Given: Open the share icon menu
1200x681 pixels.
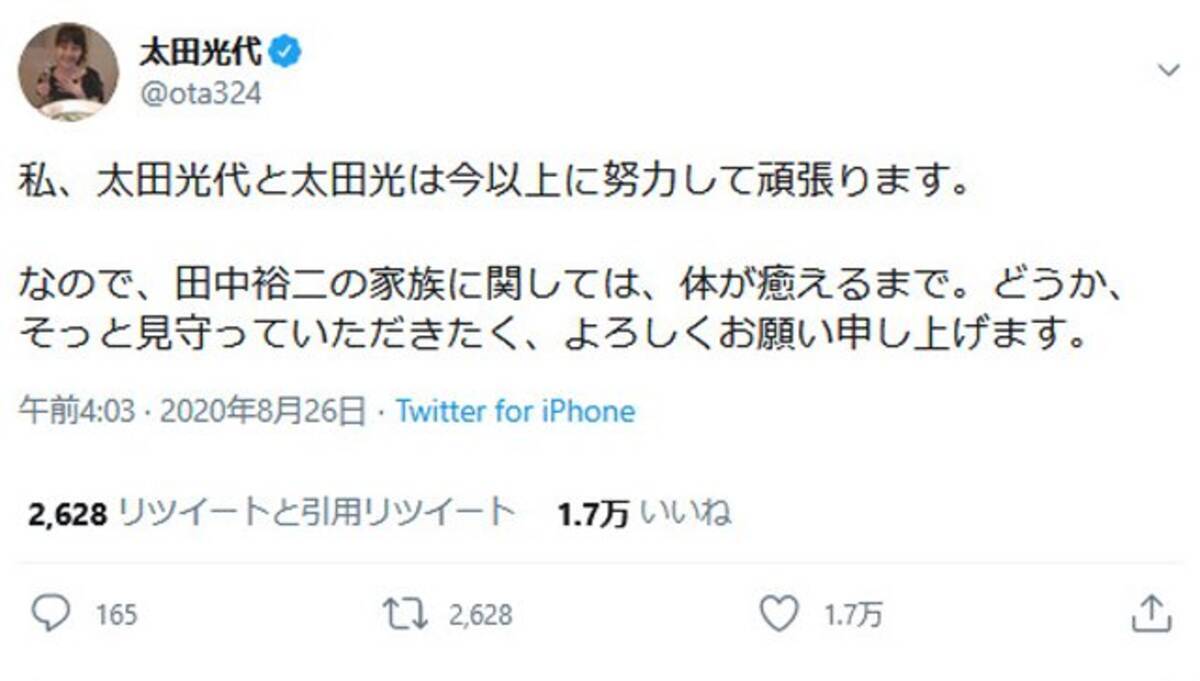Looking at the screenshot, I should coord(1151,613).
